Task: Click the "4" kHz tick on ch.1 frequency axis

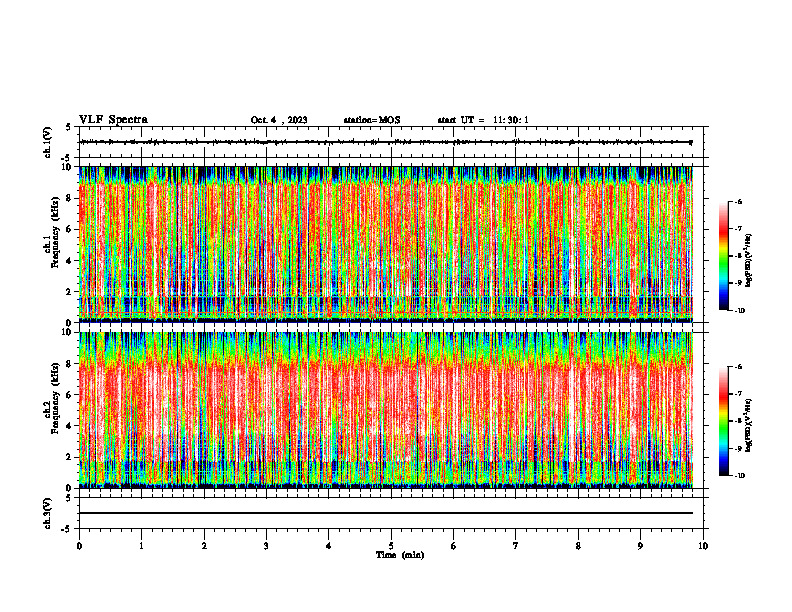Action: (70, 261)
